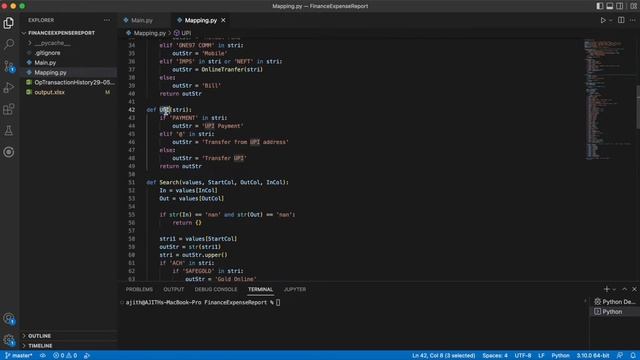
Task: Click line number 51 in gutter
Action: 131,182
